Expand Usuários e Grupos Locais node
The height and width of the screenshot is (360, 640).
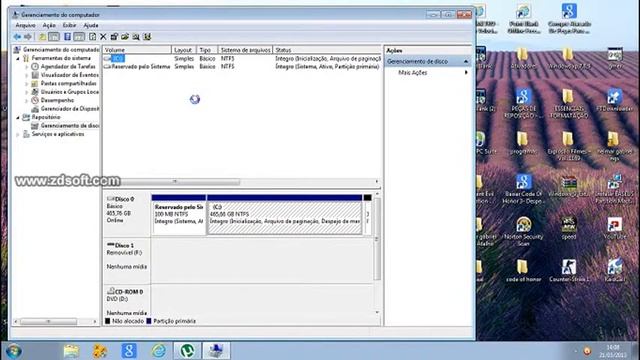27,92
